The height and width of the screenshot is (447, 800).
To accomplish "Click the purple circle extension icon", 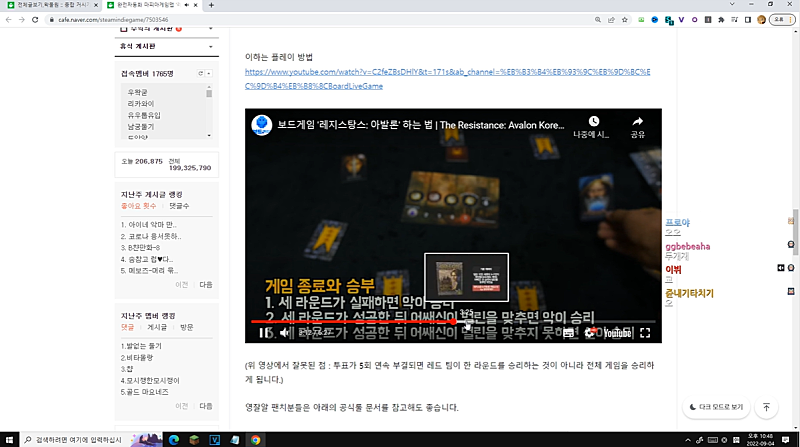I will click(x=694, y=19).
